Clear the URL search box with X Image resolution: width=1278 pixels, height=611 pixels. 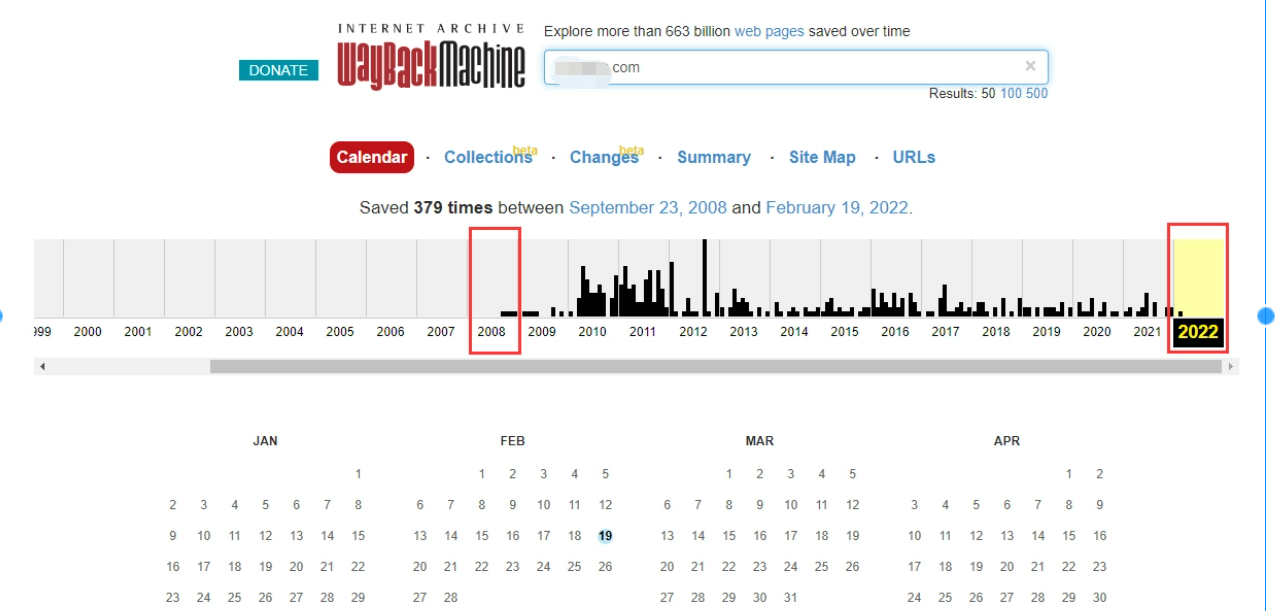[1030, 66]
